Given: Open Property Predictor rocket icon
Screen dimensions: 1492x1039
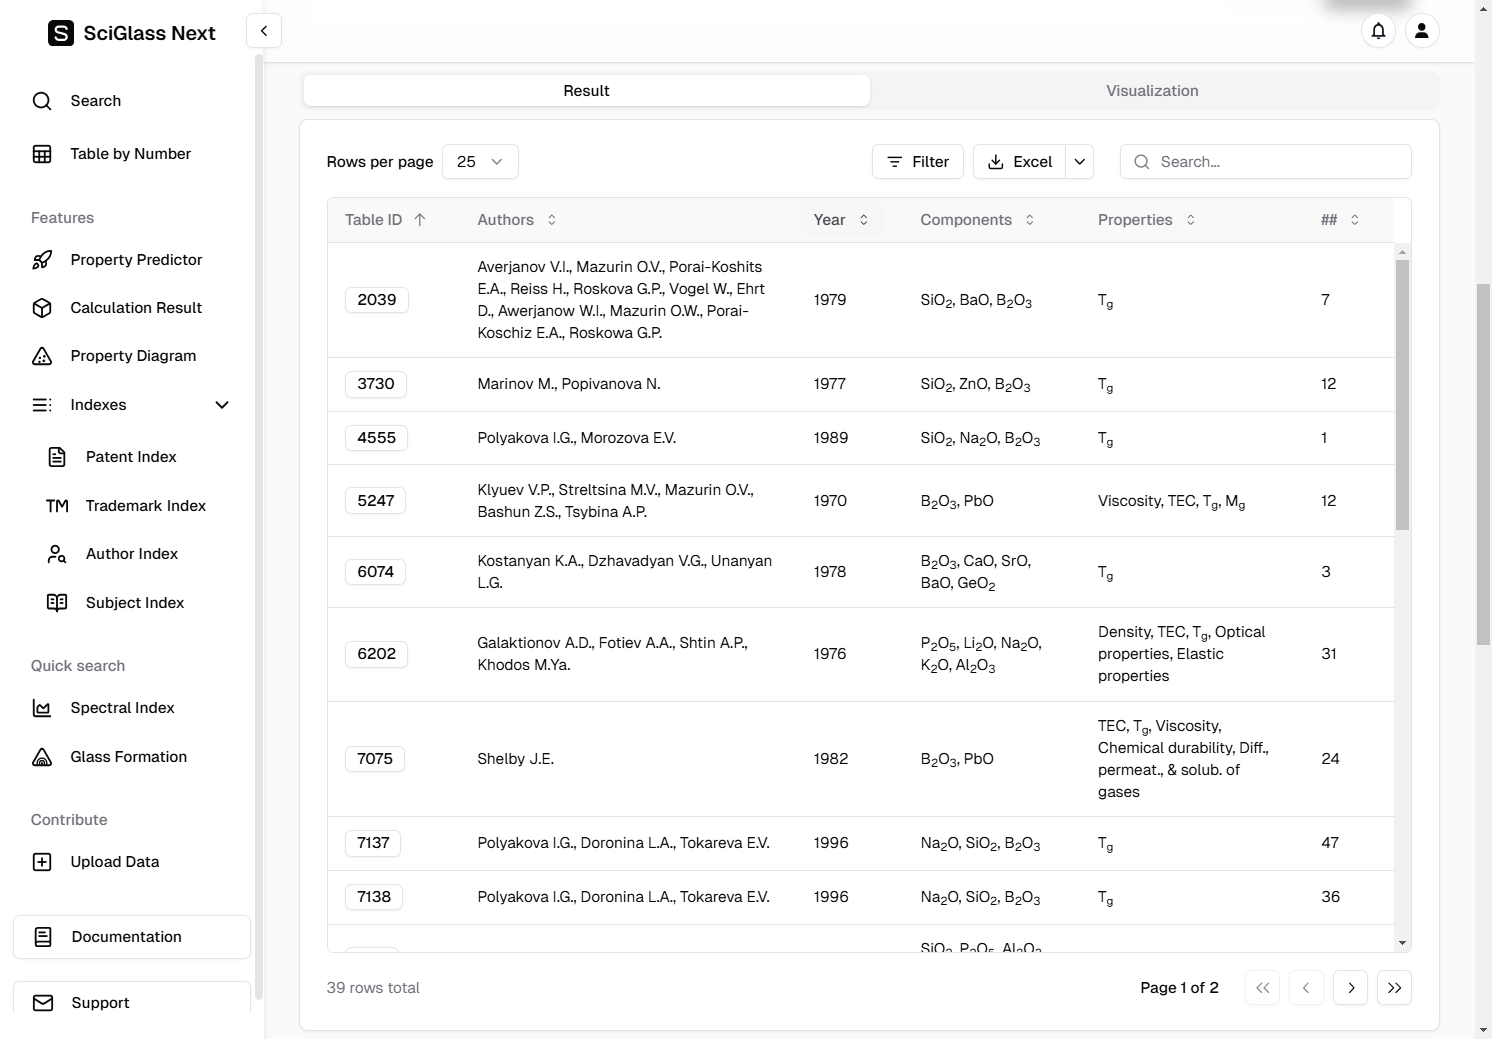Looking at the screenshot, I should [42, 260].
